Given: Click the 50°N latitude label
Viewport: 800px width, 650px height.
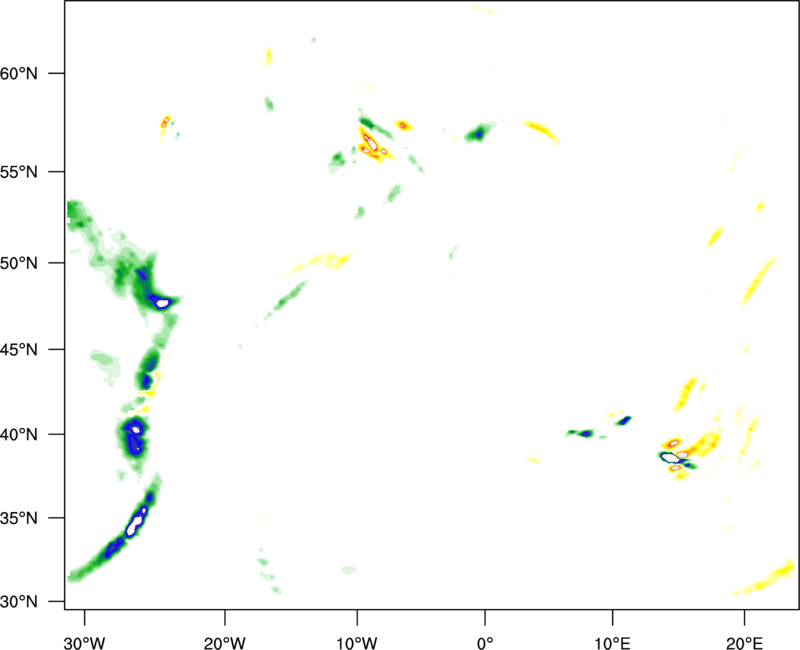Looking at the screenshot, I should click(19, 263).
